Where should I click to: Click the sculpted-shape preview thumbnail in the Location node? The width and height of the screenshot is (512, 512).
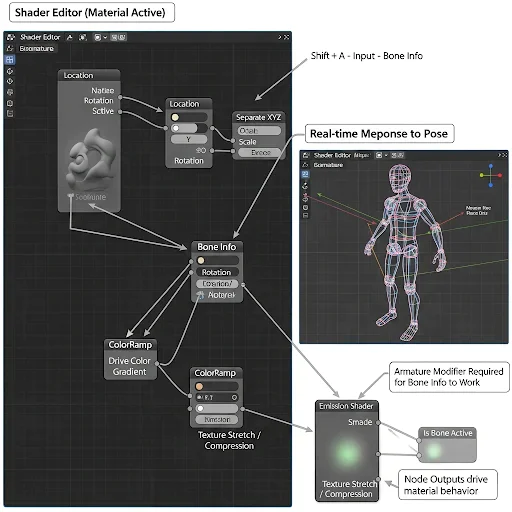[91, 160]
